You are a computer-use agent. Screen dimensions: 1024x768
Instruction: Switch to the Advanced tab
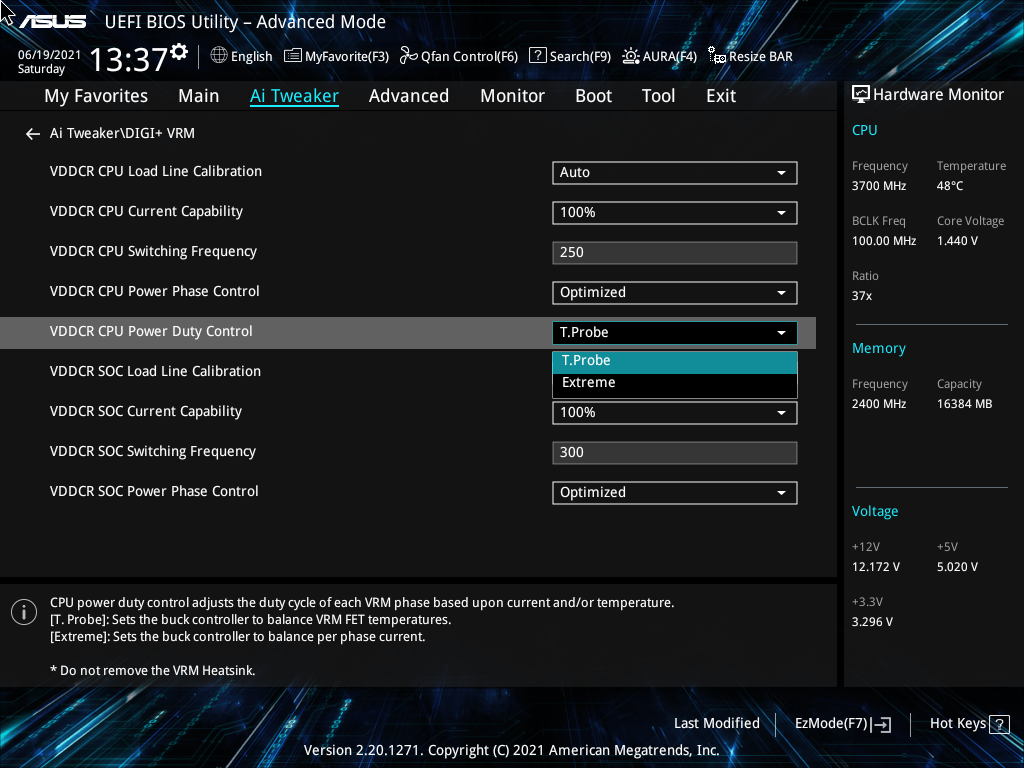[x=409, y=95]
